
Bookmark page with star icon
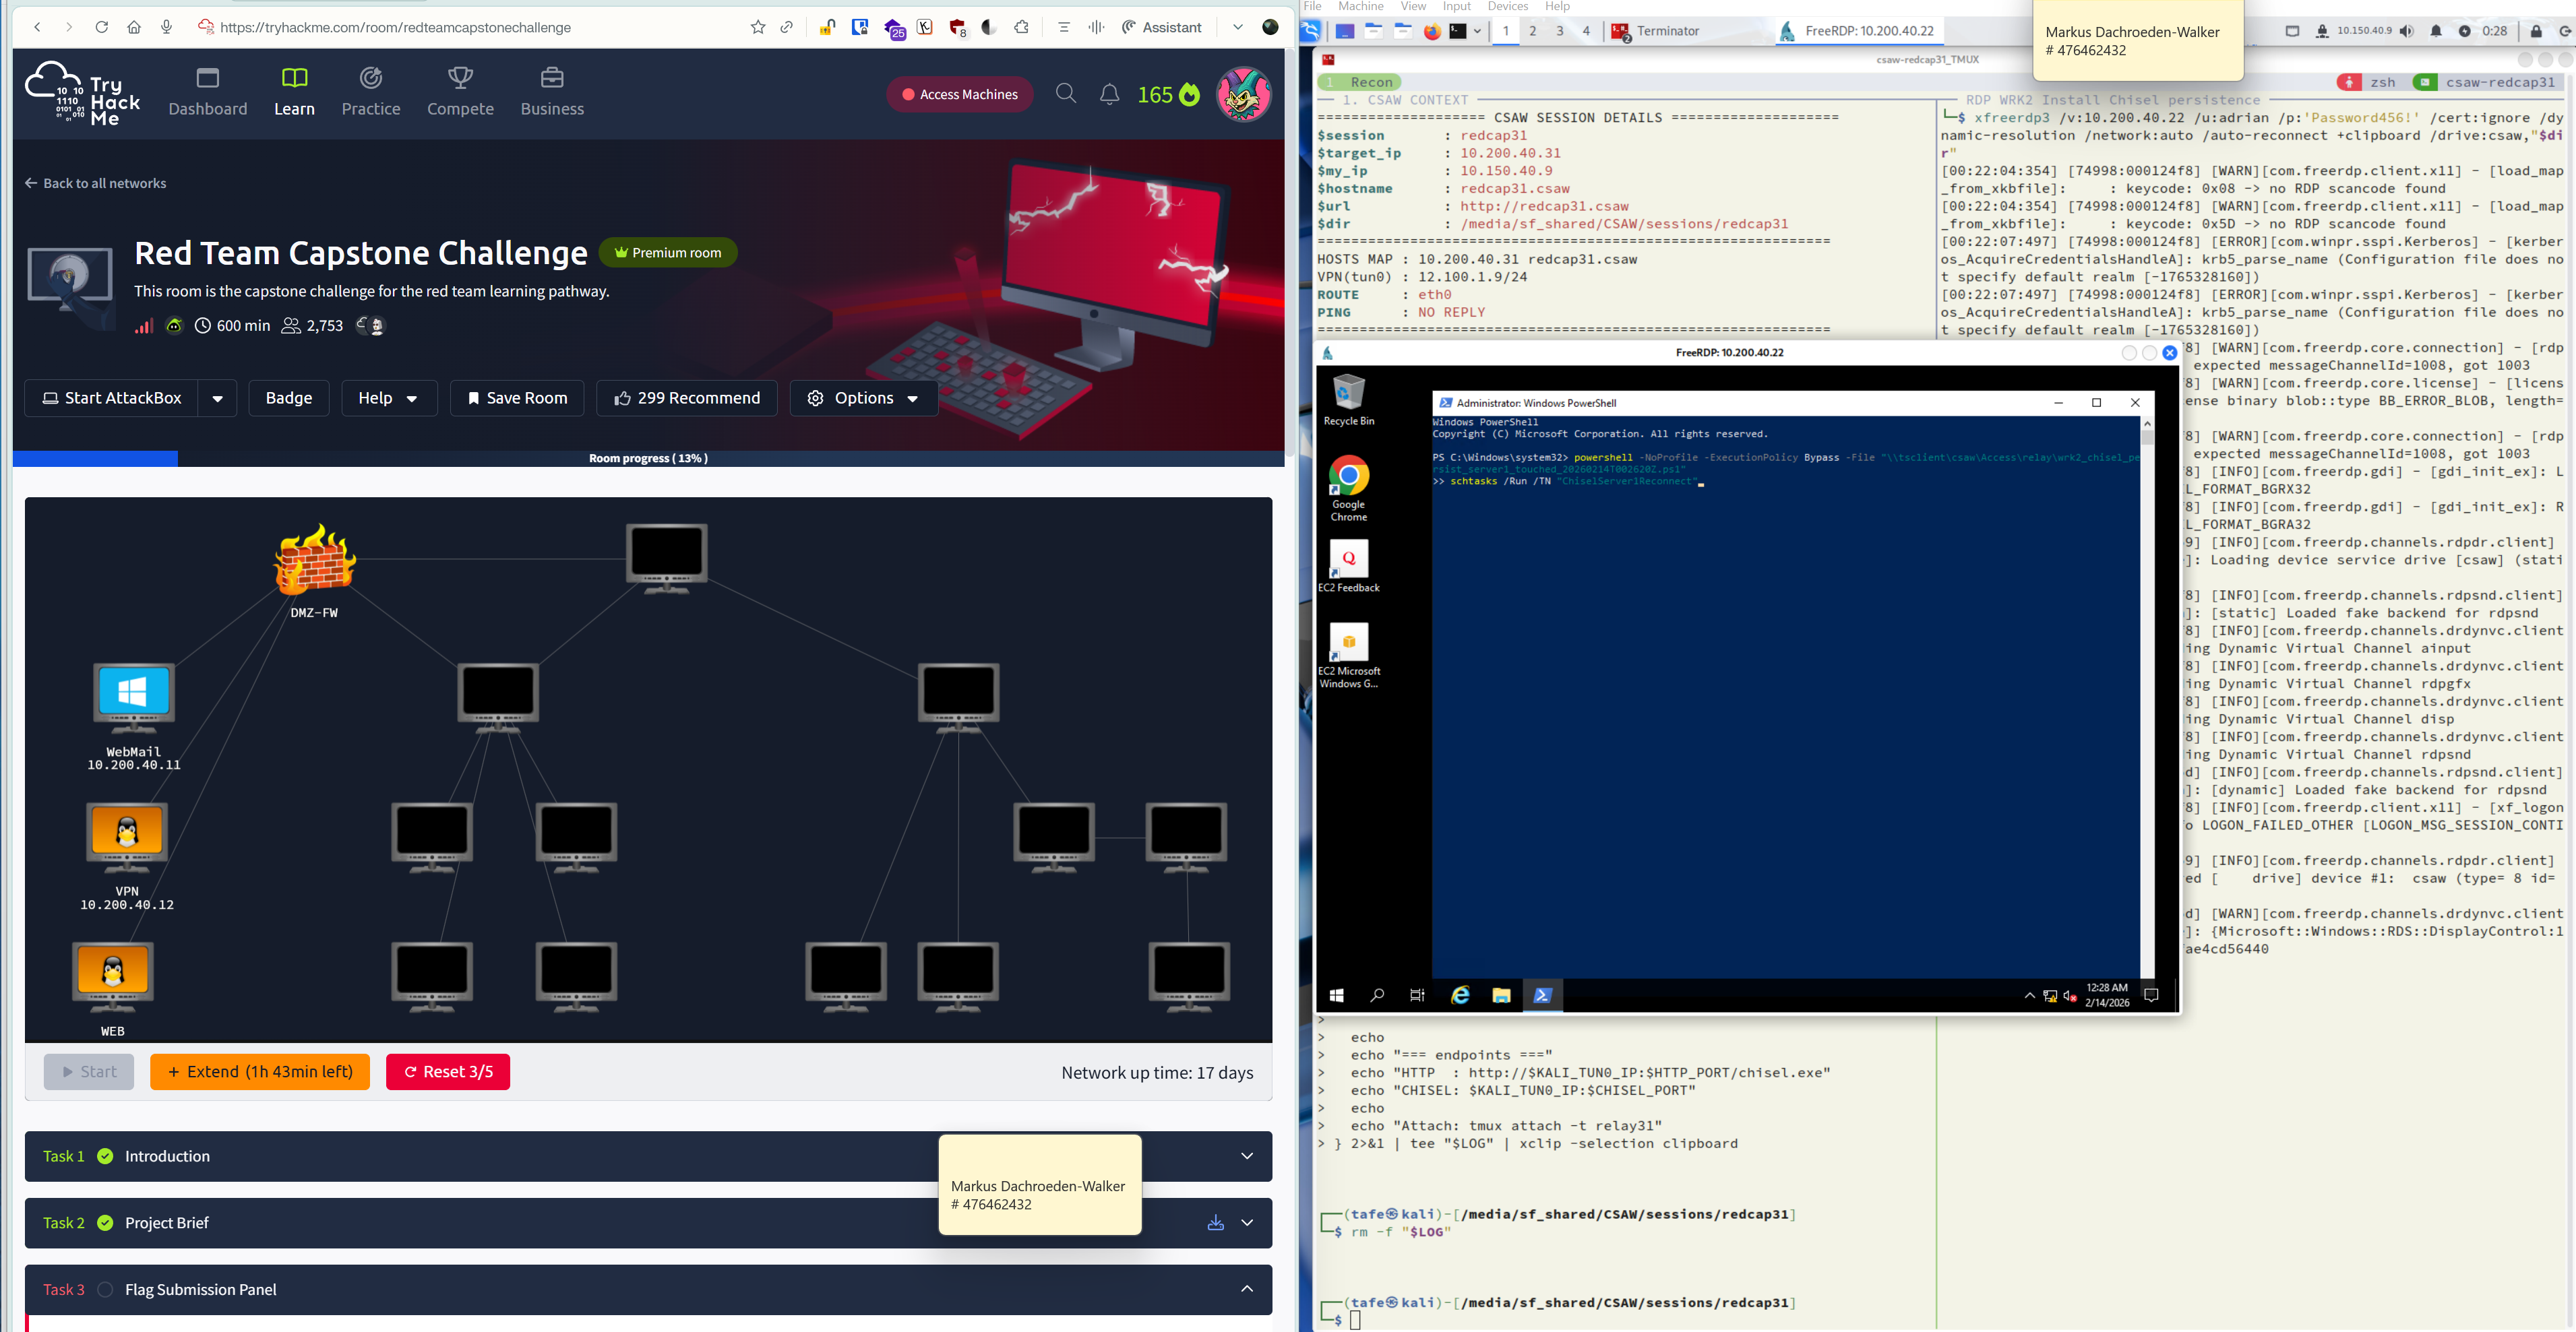pyautogui.click(x=757, y=27)
